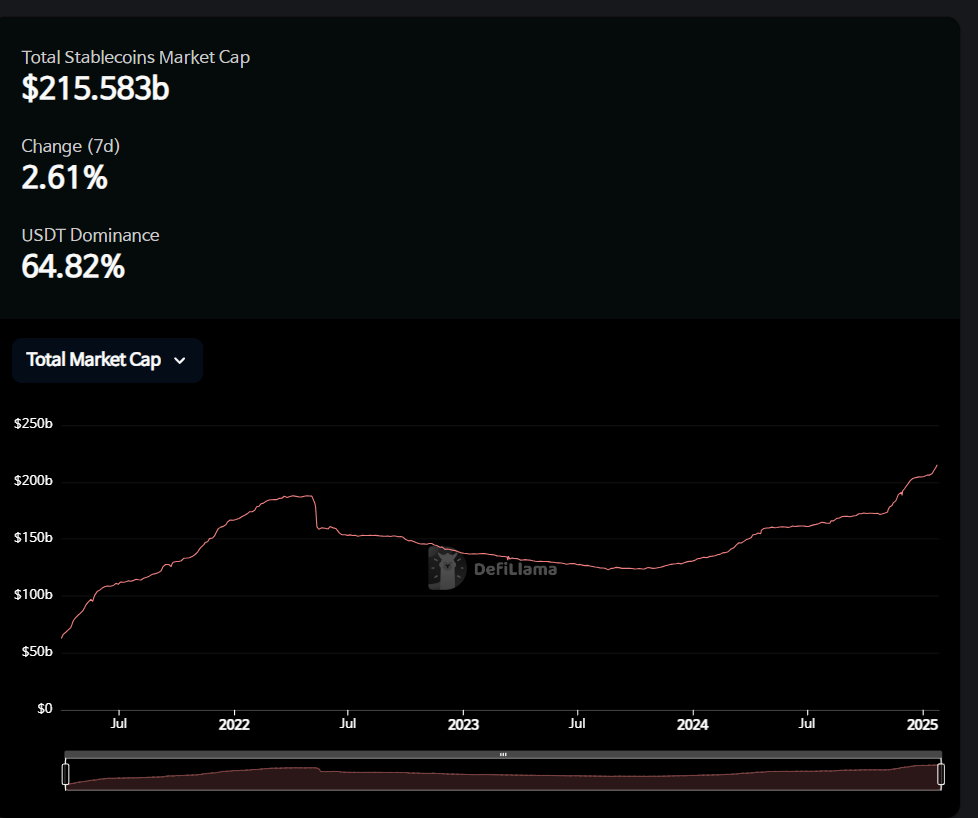Click the range slider top grab bar

pyautogui.click(x=503, y=754)
